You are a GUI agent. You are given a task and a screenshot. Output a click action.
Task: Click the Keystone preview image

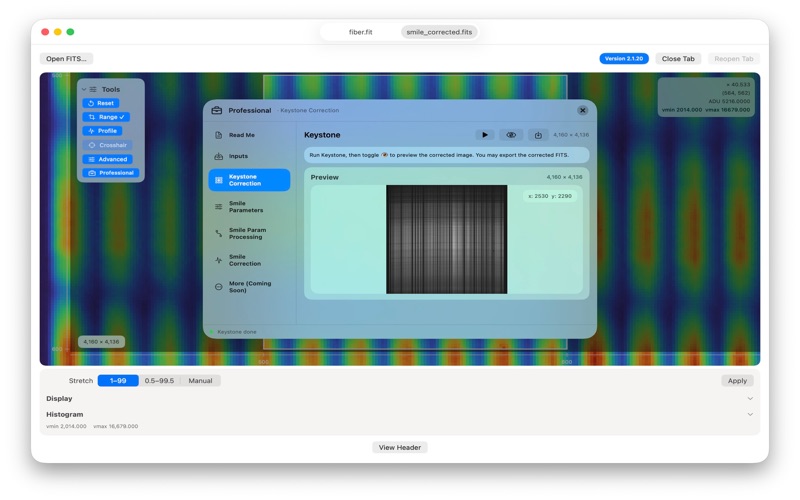446,239
